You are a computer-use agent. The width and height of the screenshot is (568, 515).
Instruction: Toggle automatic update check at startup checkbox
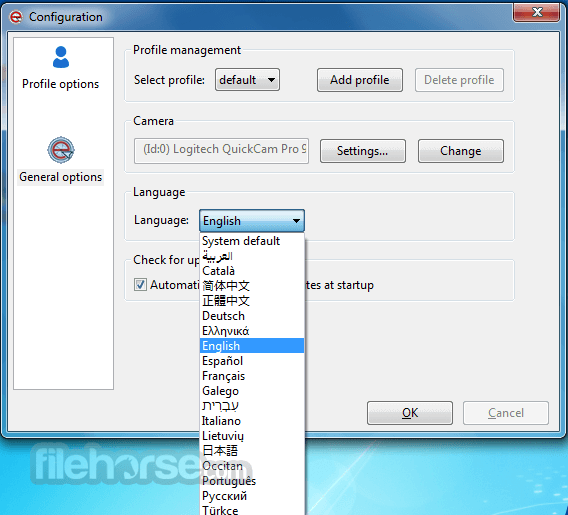[x=140, y=285]
